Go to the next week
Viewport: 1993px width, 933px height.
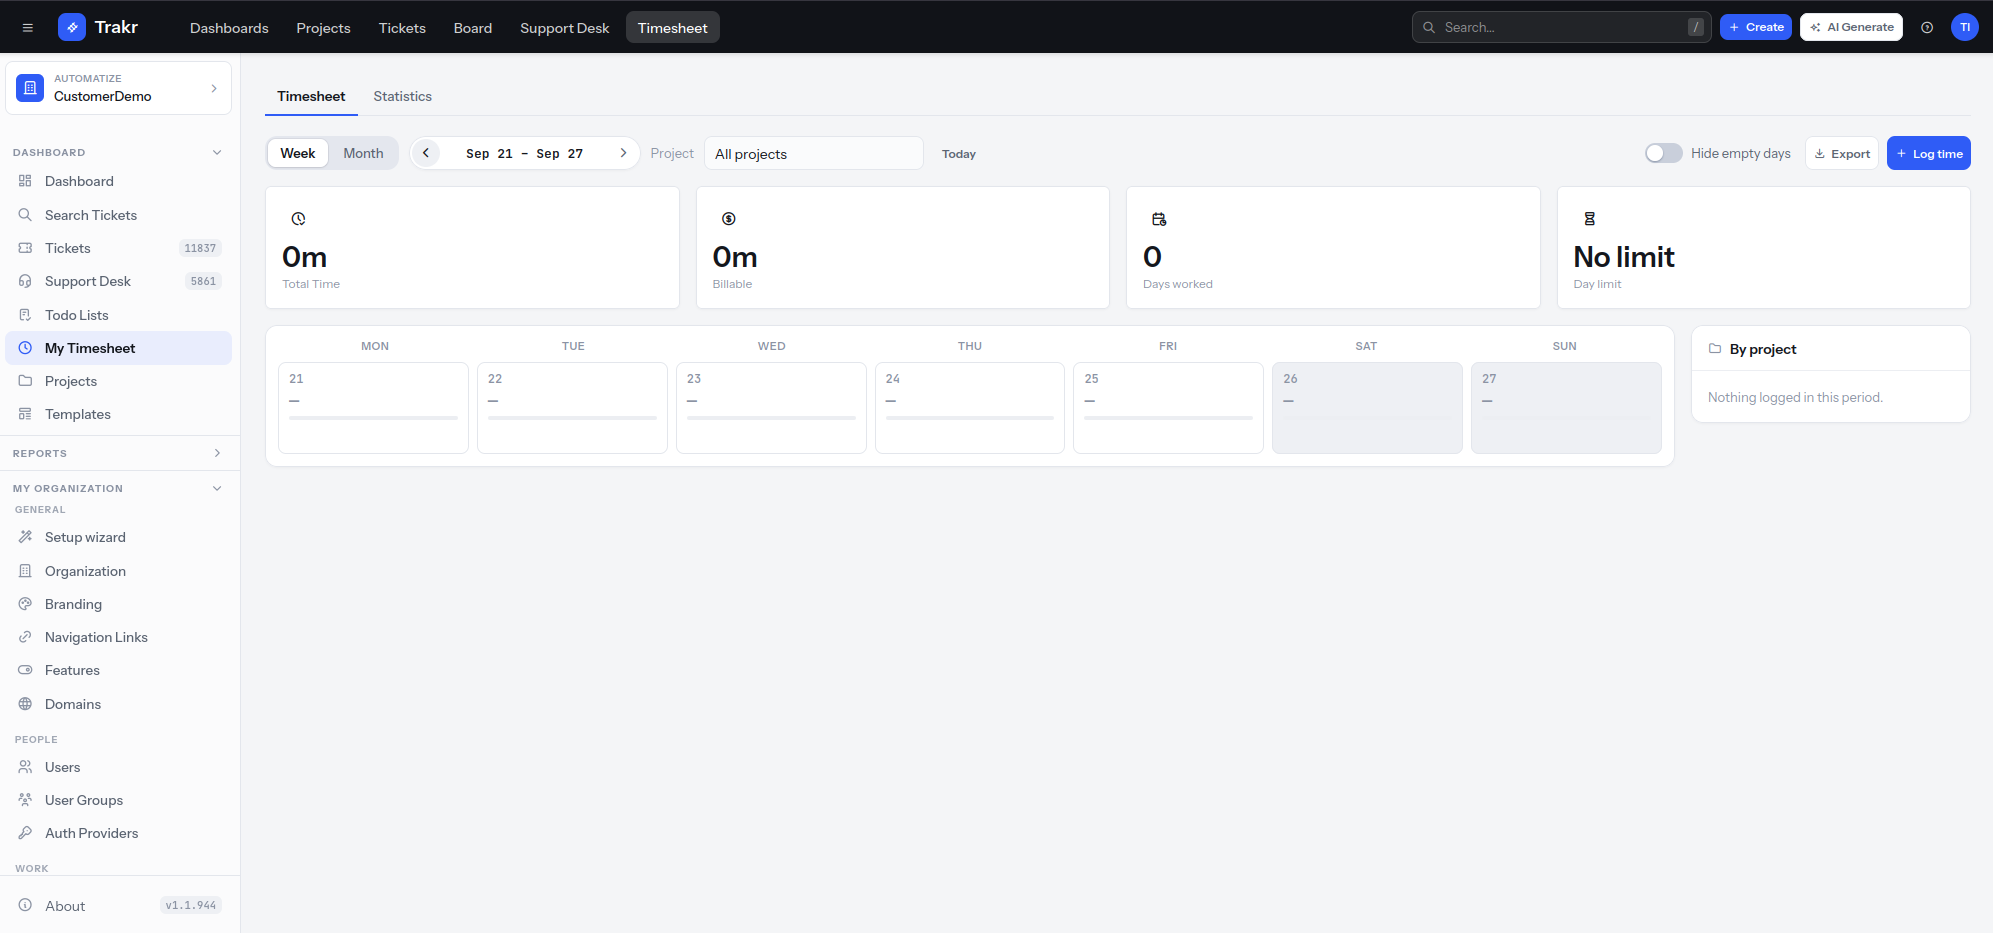pyautogui.click(x=623, y=153)
